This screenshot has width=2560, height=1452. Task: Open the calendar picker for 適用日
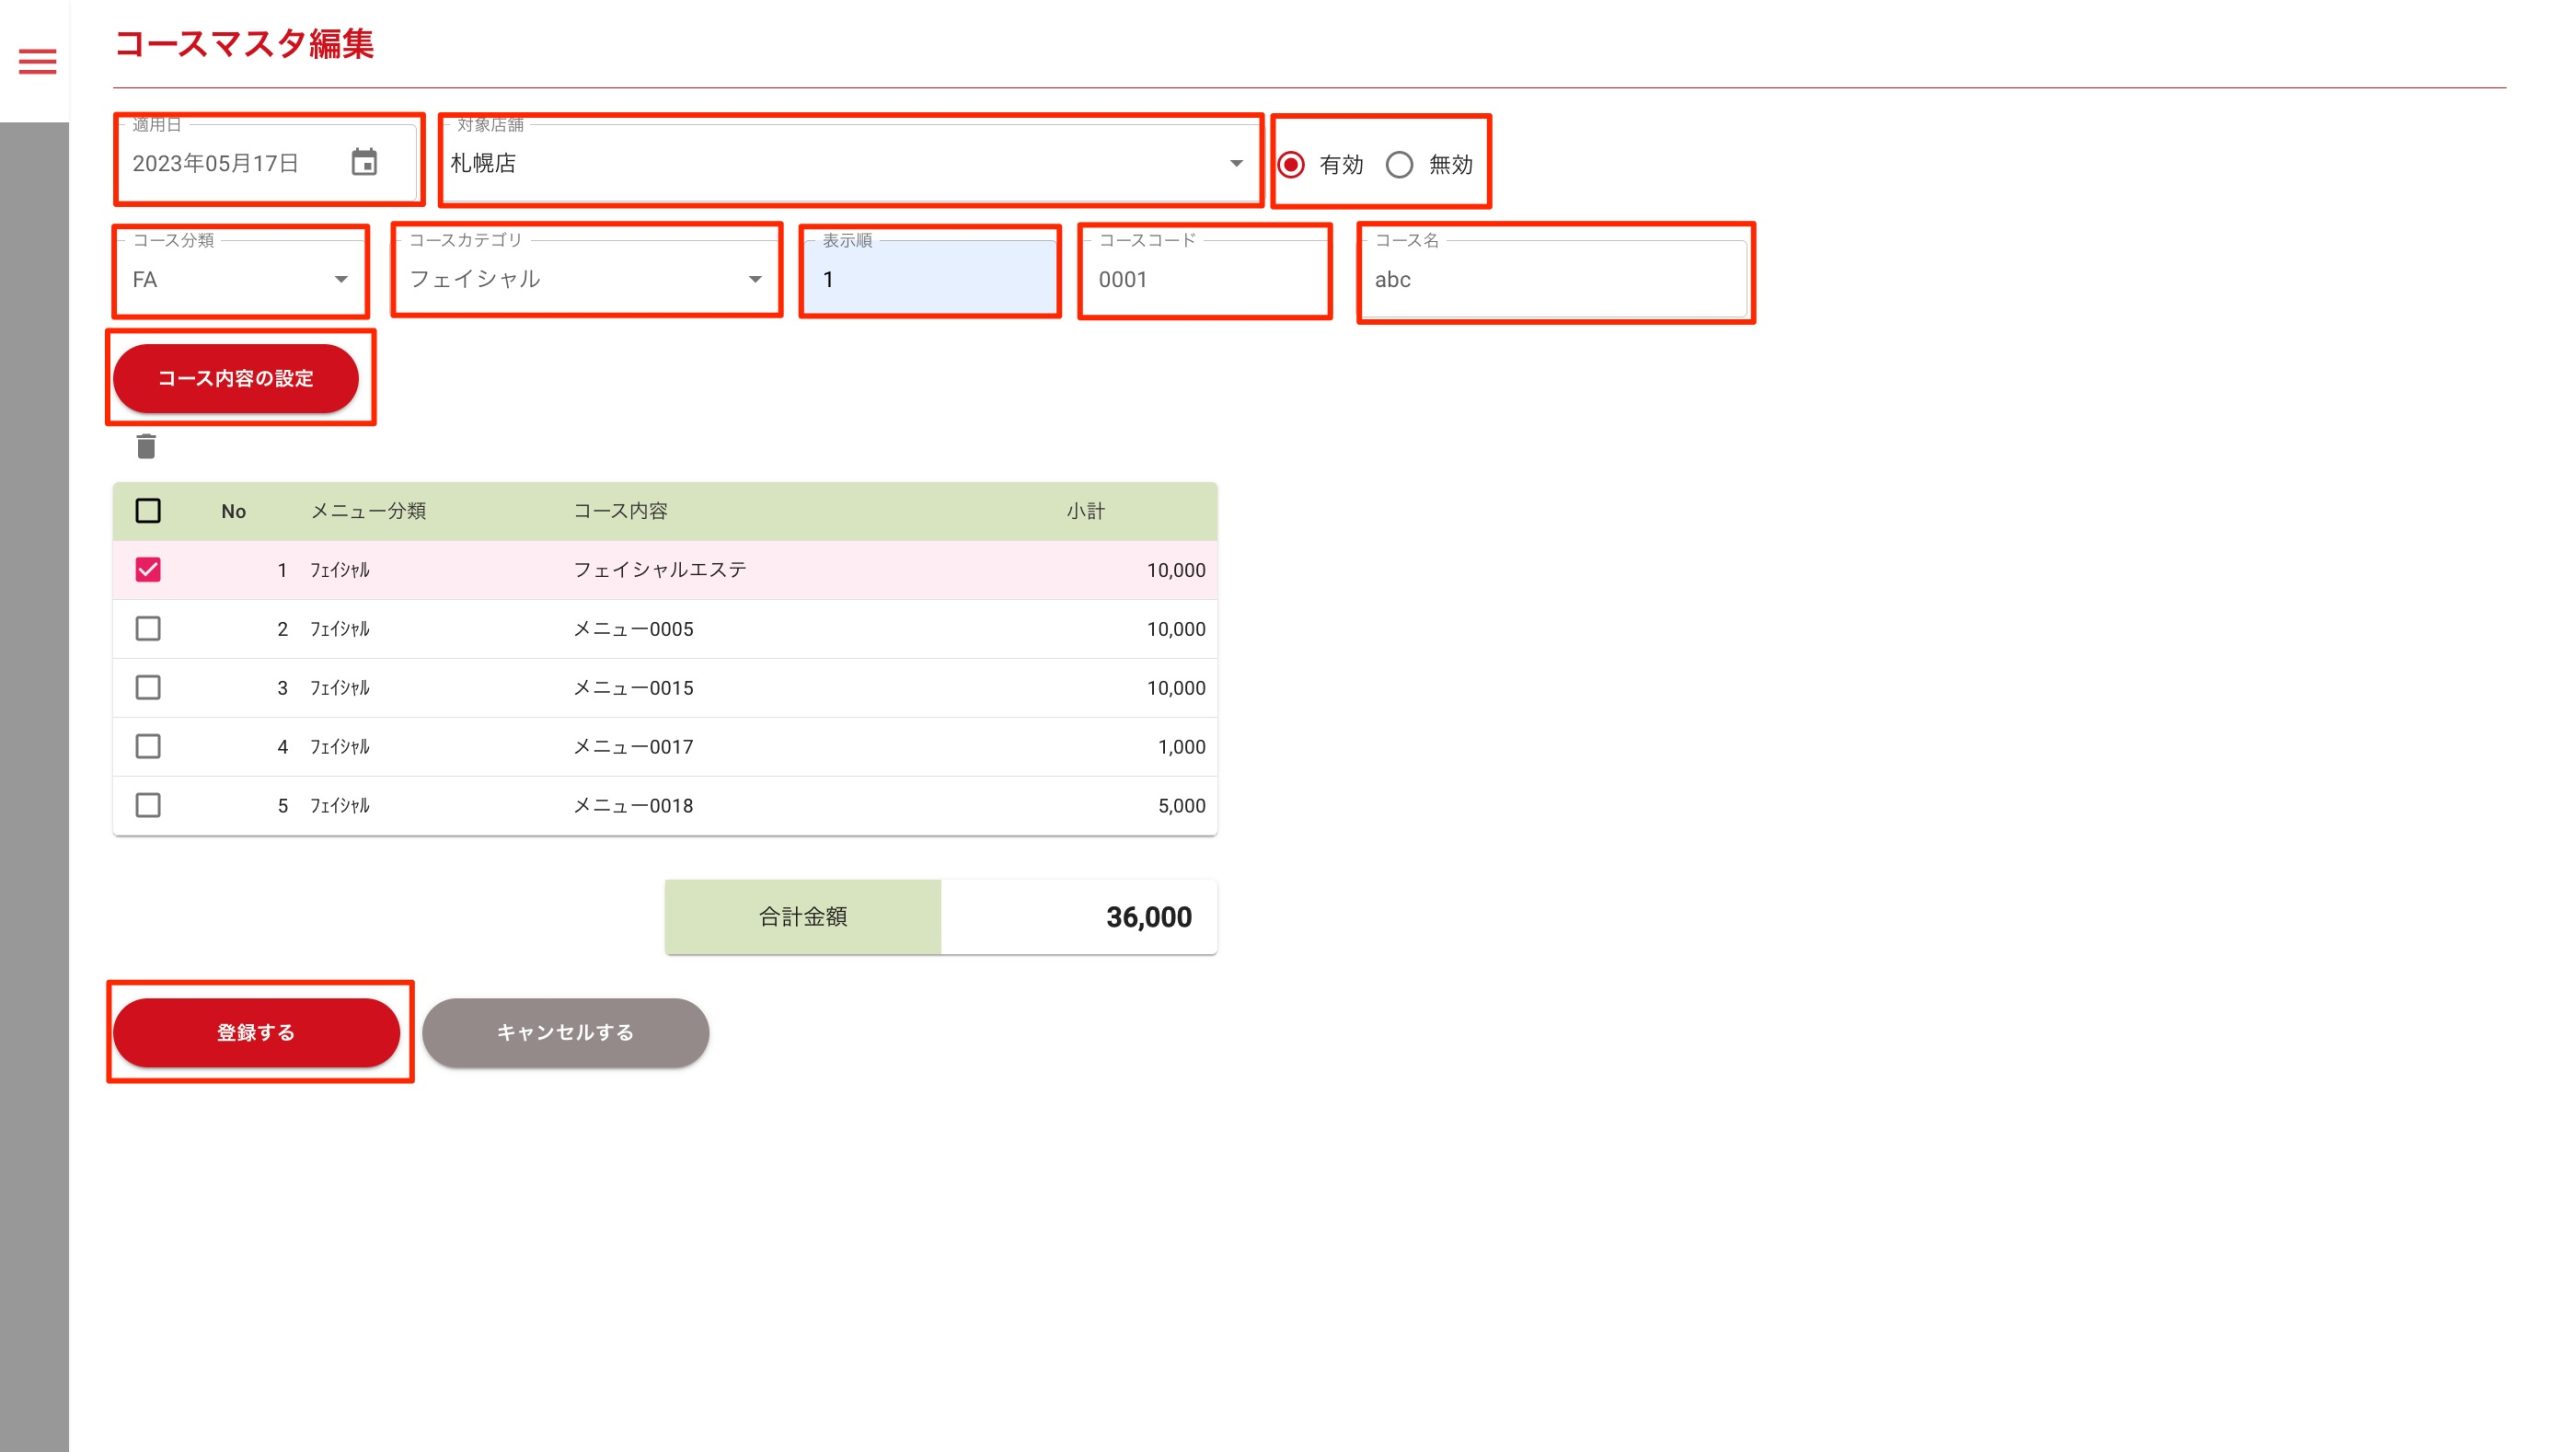click(364, 162)
